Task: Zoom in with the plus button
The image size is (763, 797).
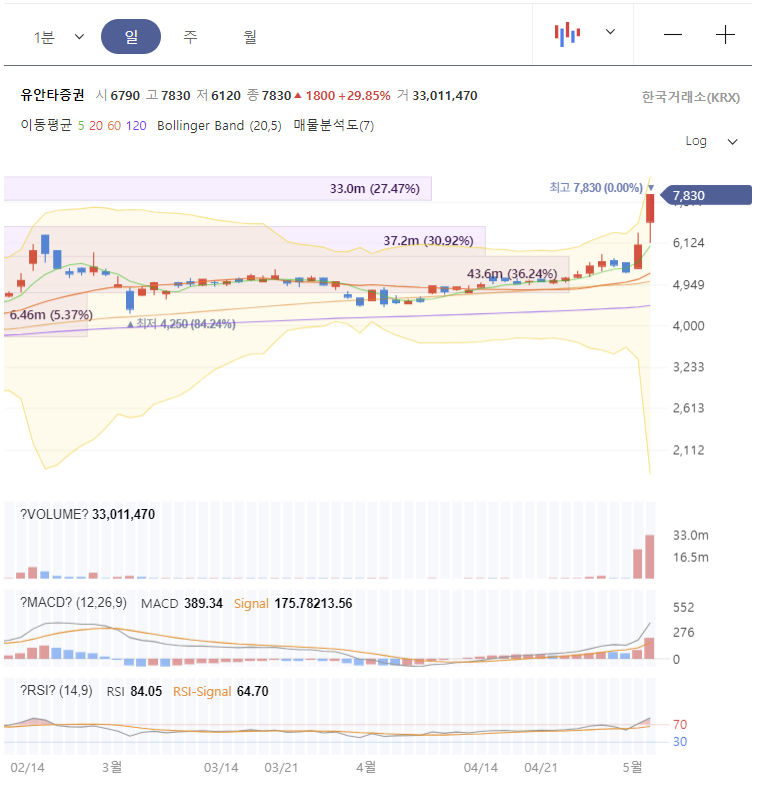Action: click(x=725, y=35)
